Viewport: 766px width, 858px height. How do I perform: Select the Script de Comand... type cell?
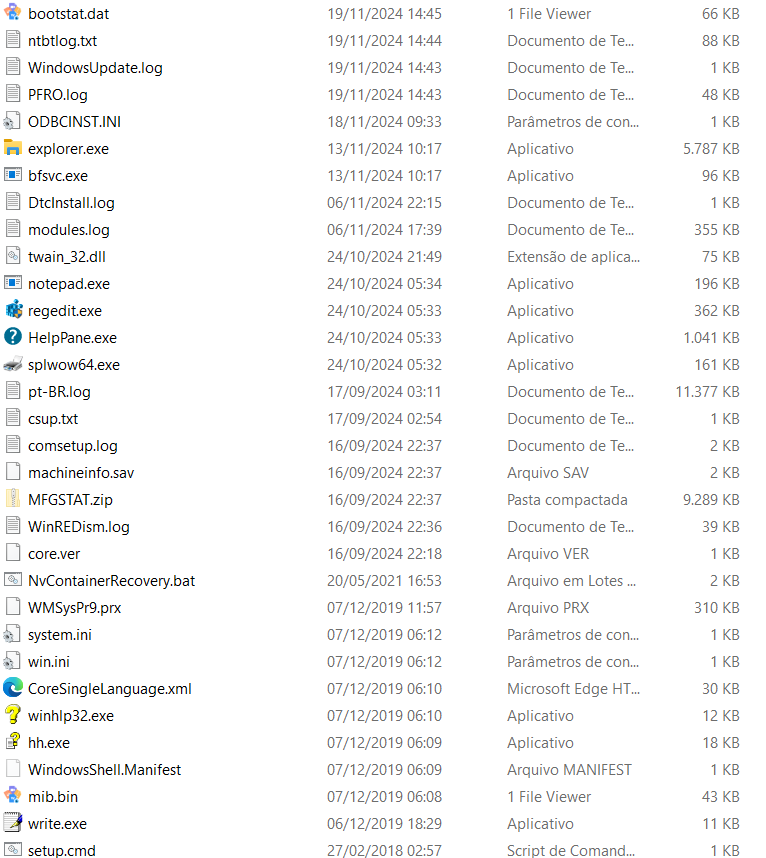571,850
